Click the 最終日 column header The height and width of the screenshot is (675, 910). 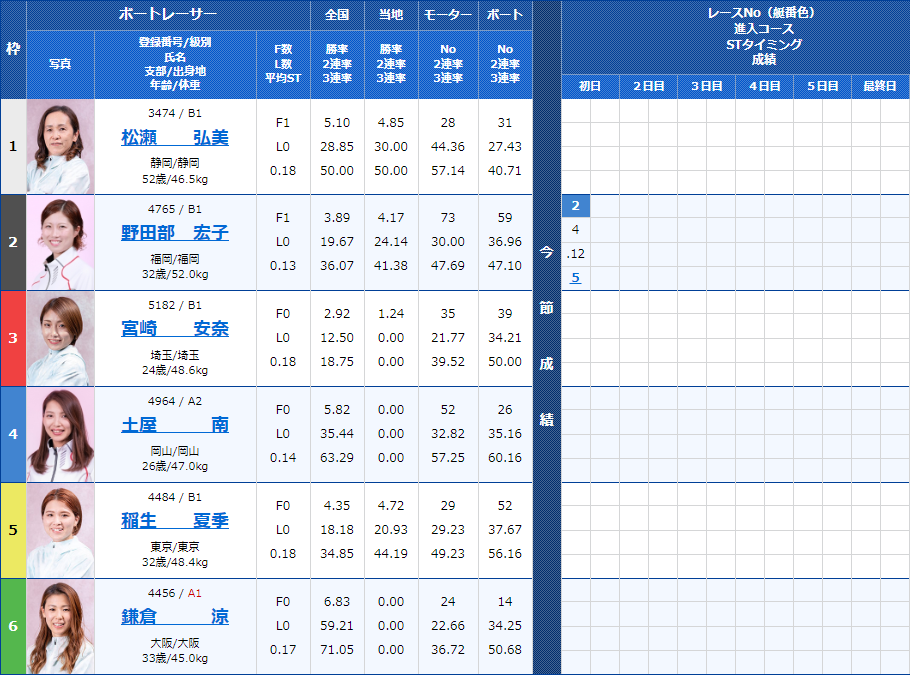[x=880, y=86]
